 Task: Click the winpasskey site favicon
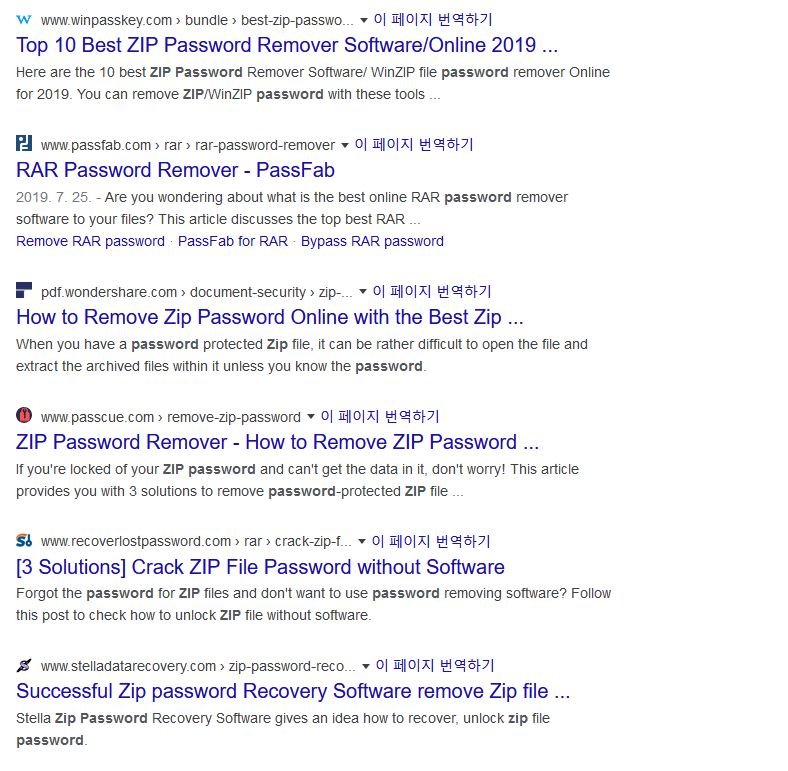(x=24, y=20)
